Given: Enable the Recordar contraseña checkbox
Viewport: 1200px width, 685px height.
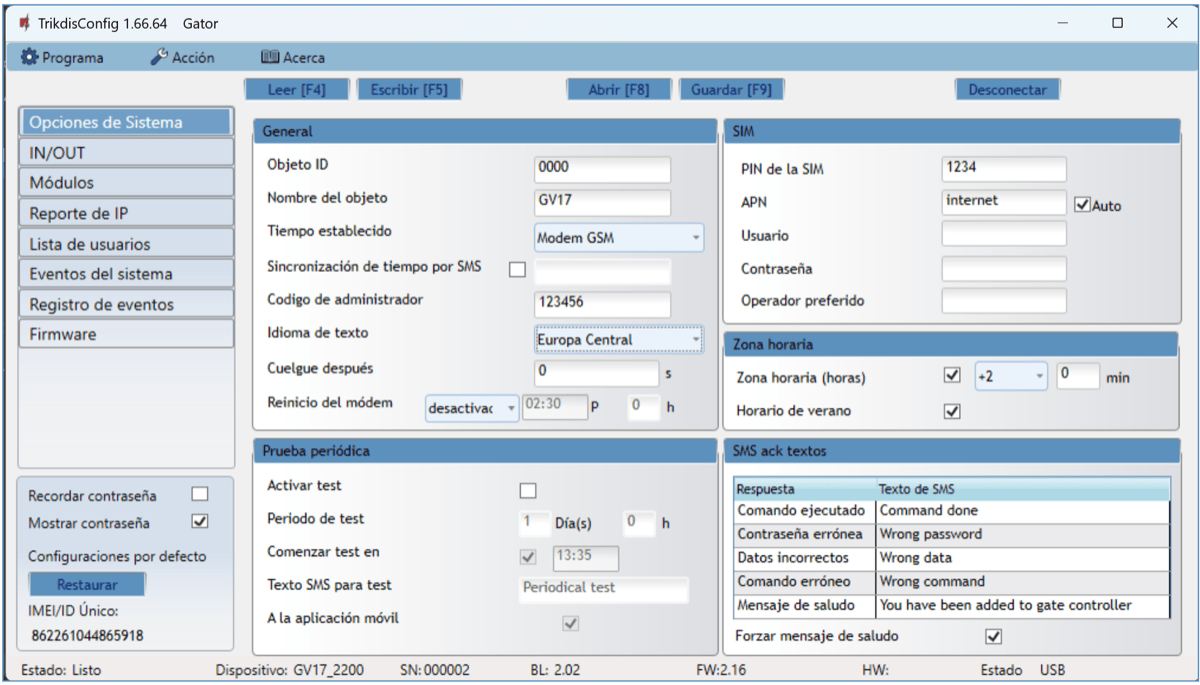Looking at the screenshot, I should pos(200,494).
